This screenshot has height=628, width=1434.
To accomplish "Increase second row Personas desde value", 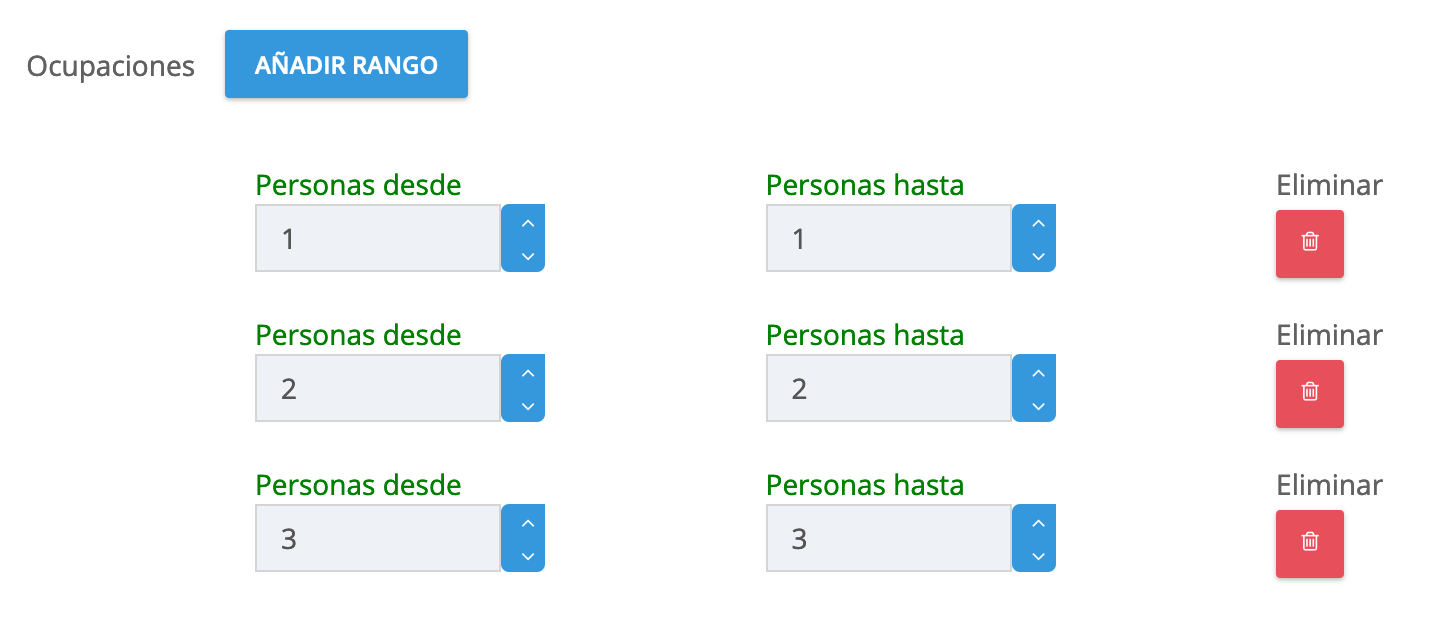I will click(528, 373).
